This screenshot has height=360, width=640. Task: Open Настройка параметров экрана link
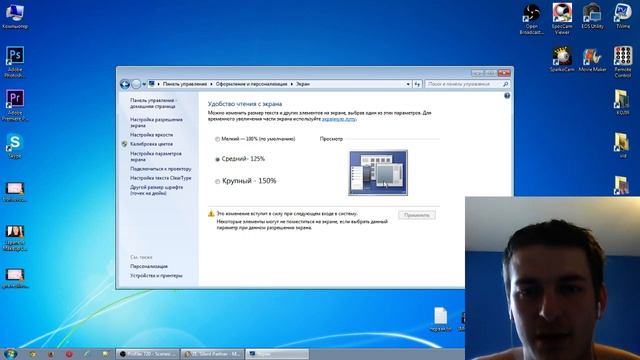[x=156, y=156]
